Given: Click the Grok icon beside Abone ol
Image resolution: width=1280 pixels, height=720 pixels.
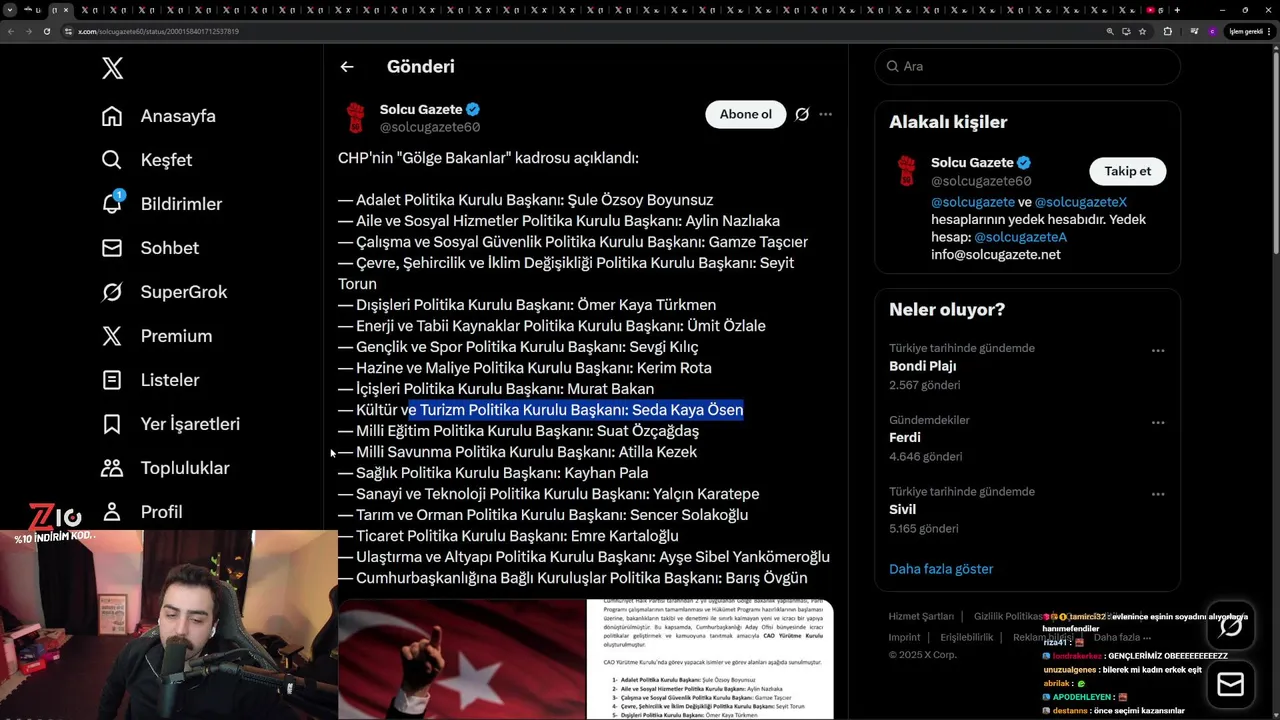Looking at the screenshot, I should pos(802,114).
